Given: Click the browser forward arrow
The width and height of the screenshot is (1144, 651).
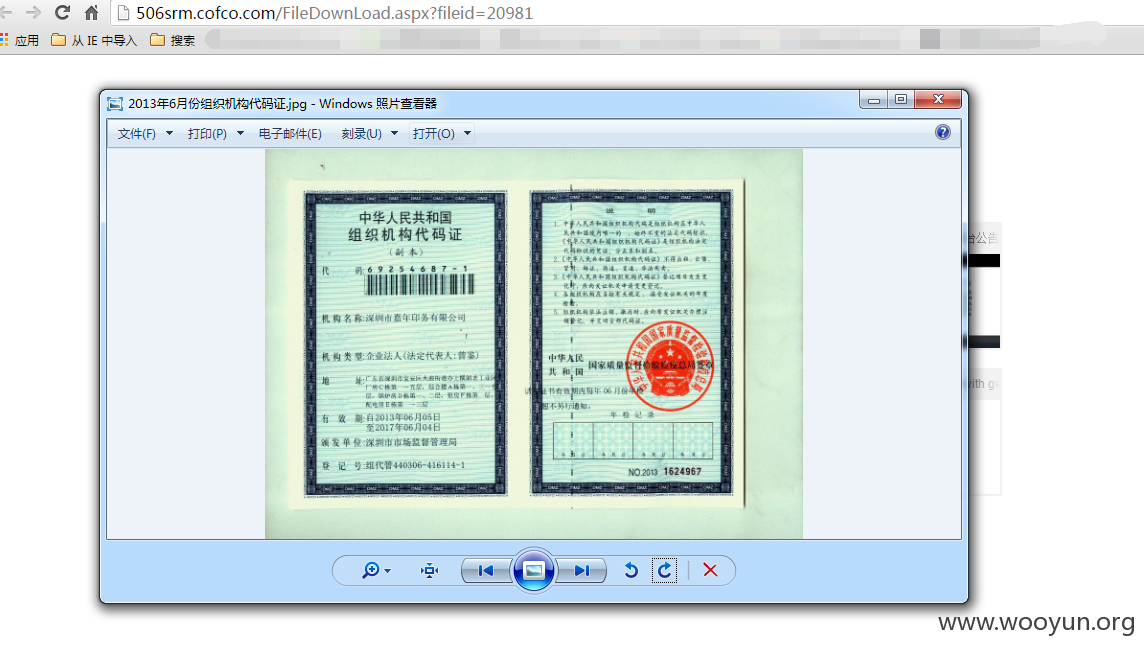Looking at the screenshot, I should [34, 12].
